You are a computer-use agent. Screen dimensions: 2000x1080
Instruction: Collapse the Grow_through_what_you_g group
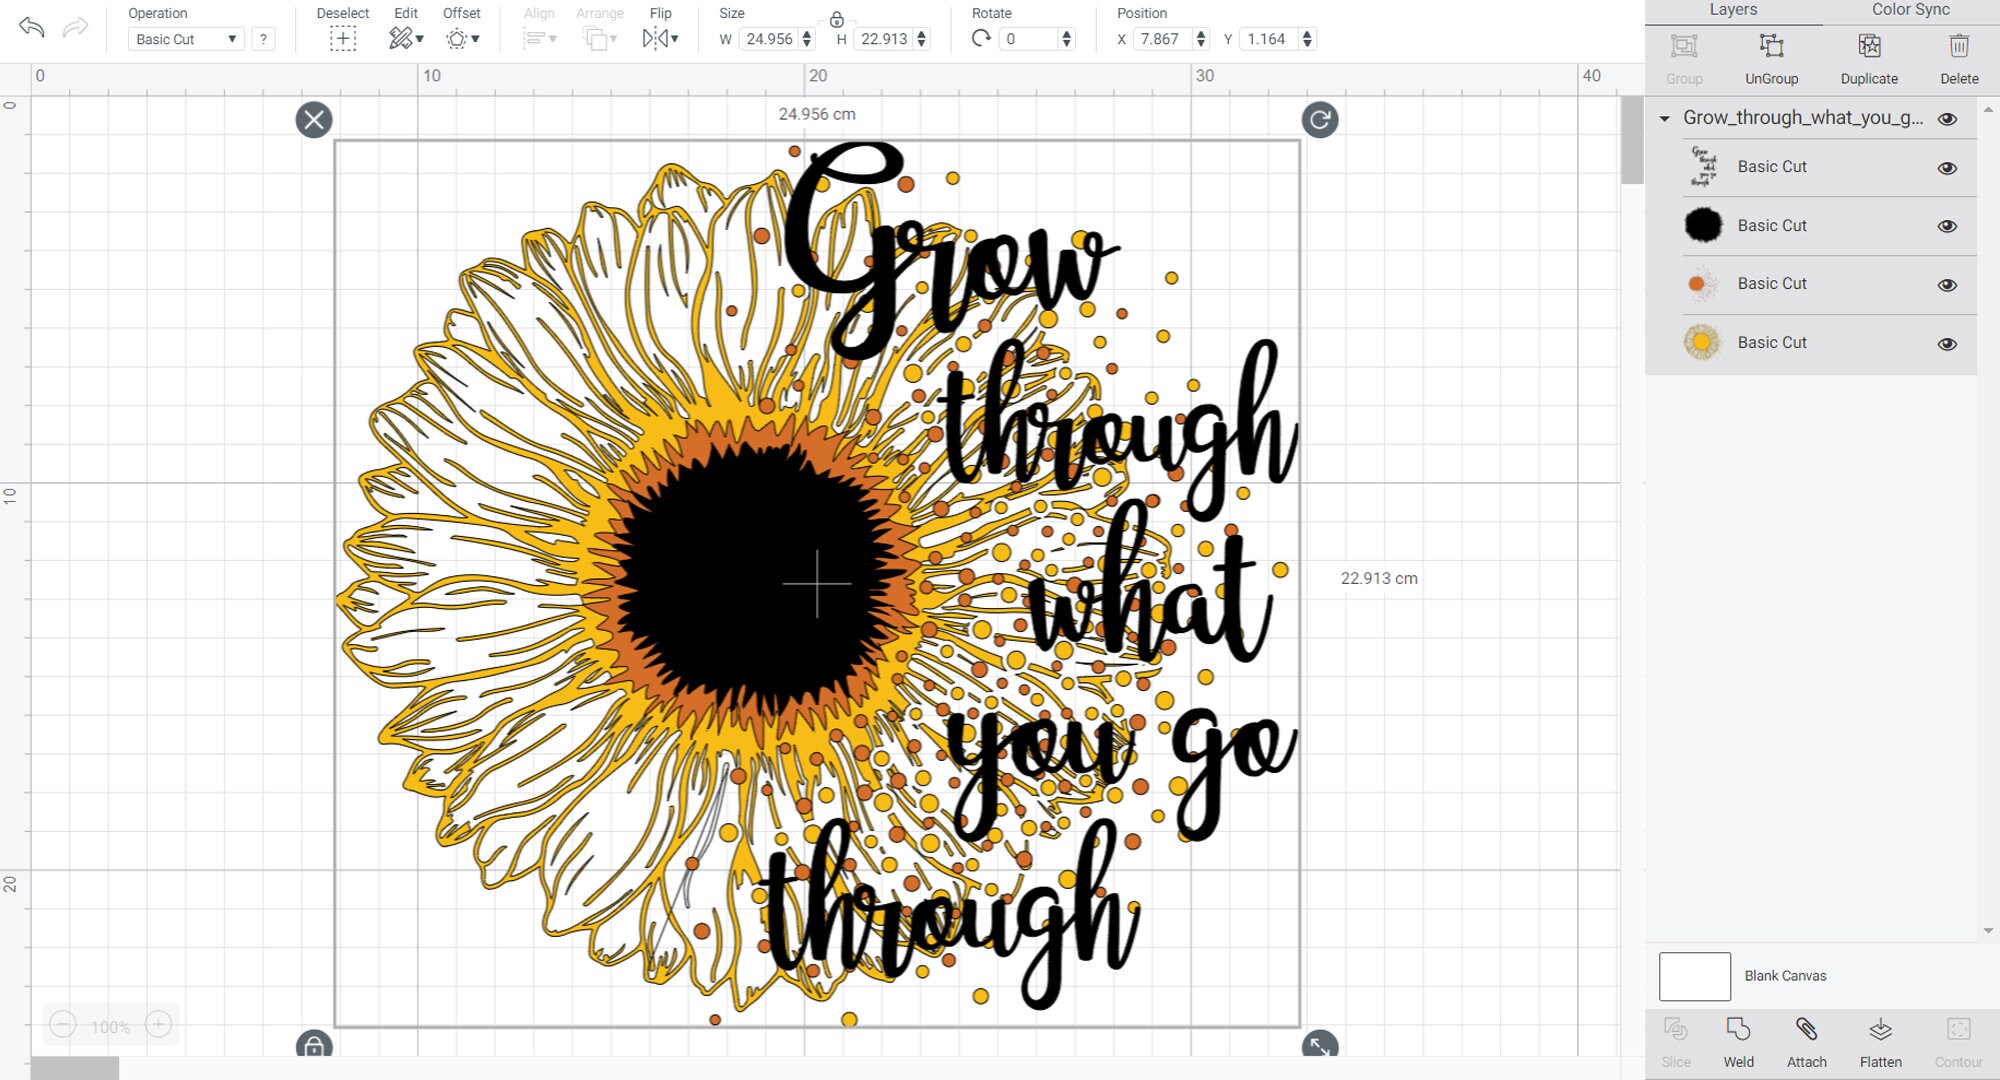[1664, 118]
